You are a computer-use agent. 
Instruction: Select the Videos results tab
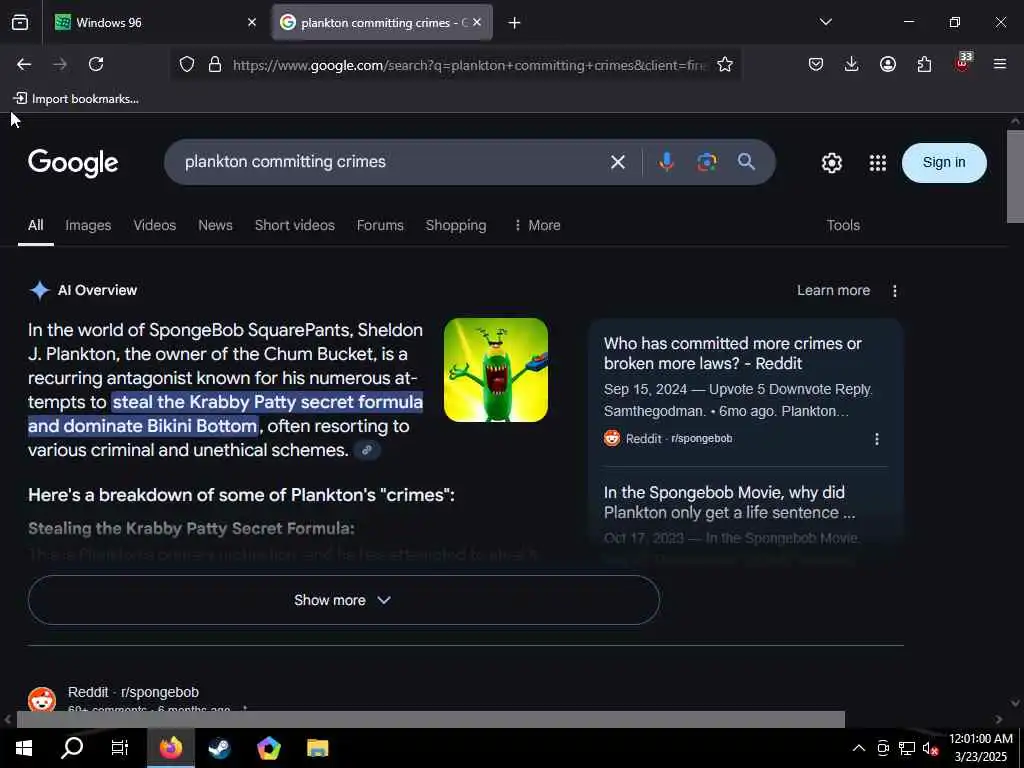(155, 225)
